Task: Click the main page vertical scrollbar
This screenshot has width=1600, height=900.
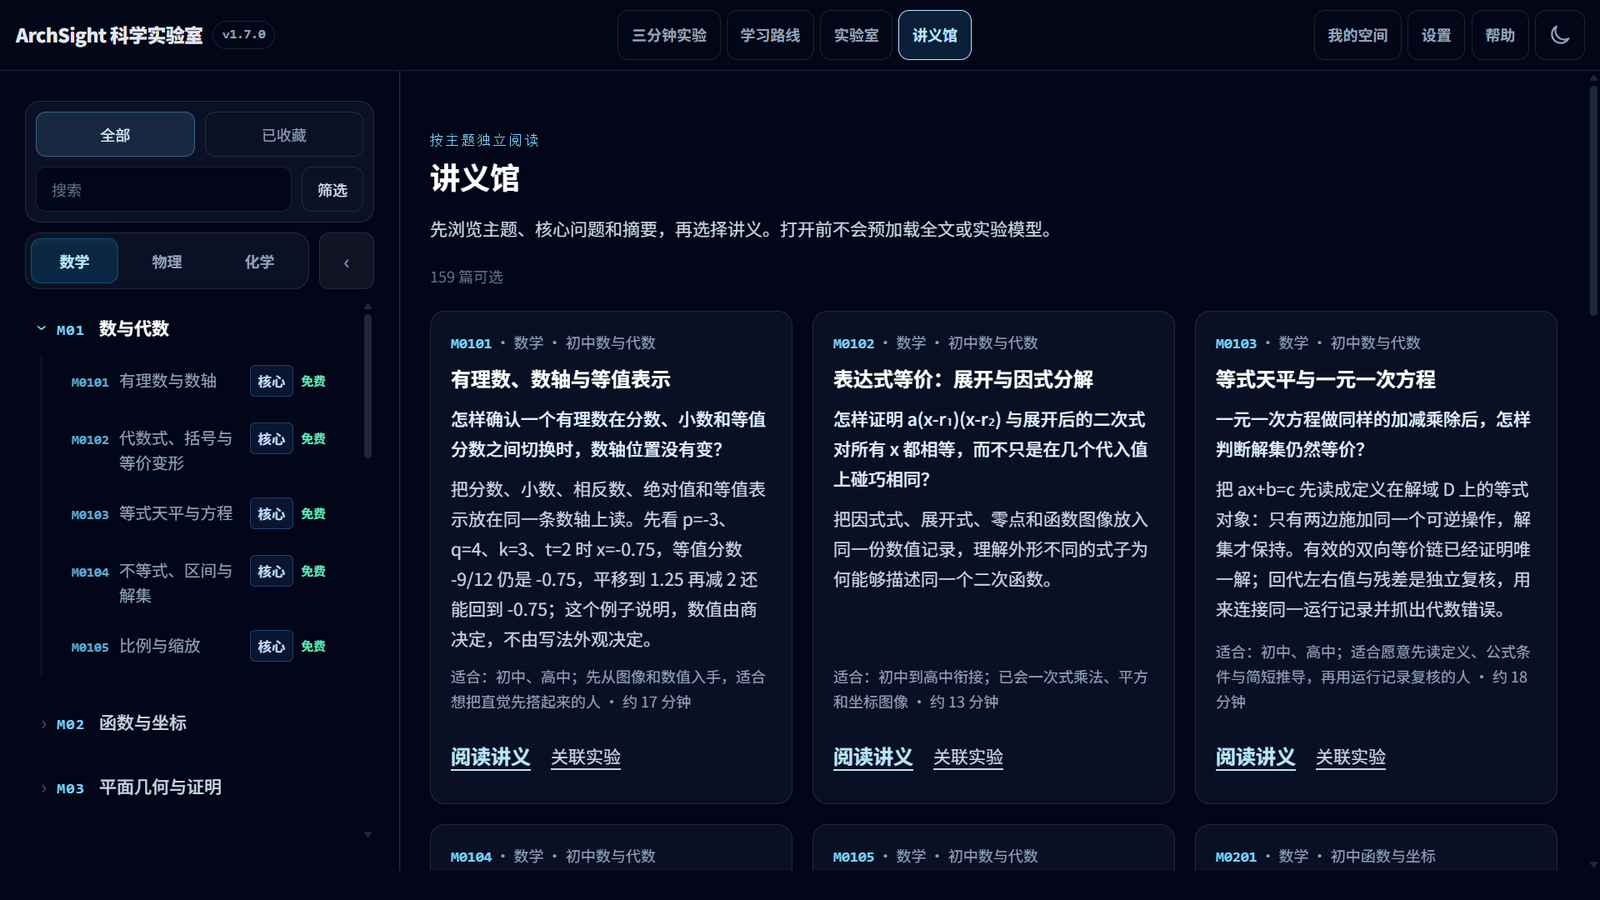Action: tap(1593, 200)
